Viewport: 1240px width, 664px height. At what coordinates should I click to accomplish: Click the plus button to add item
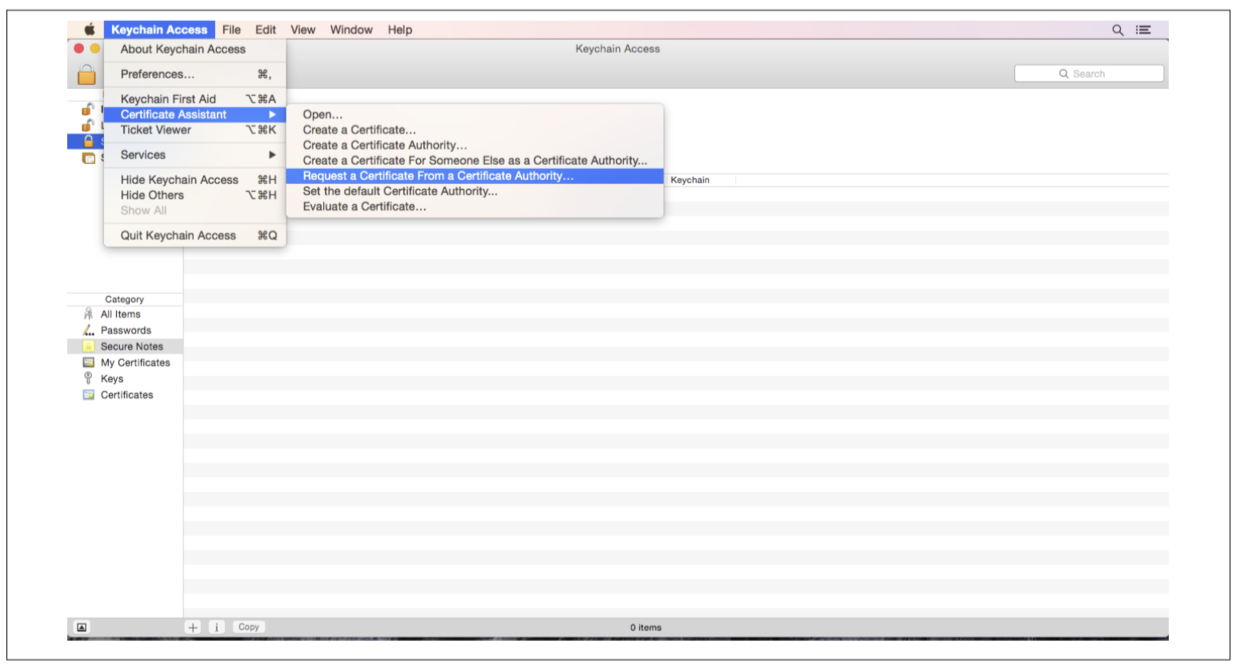click(193, 627)
